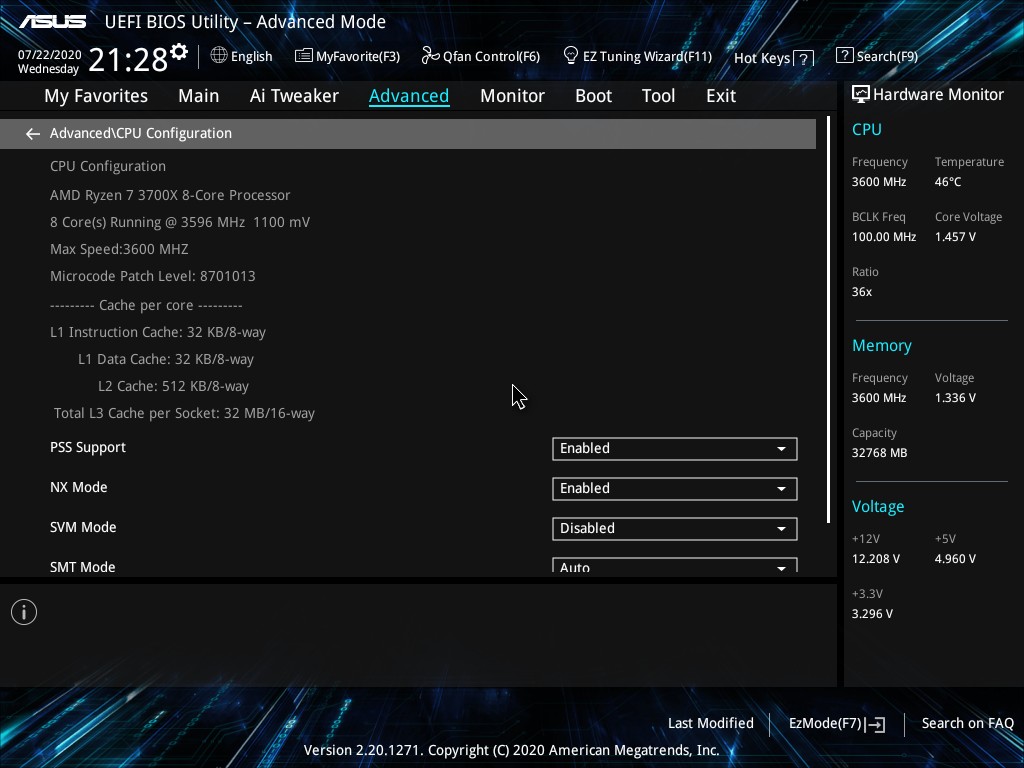Image resolution: width=1024 pixels, height=768 pixels.
Task: Switch to the Boot tab
Action: click(x=593, y=96)
